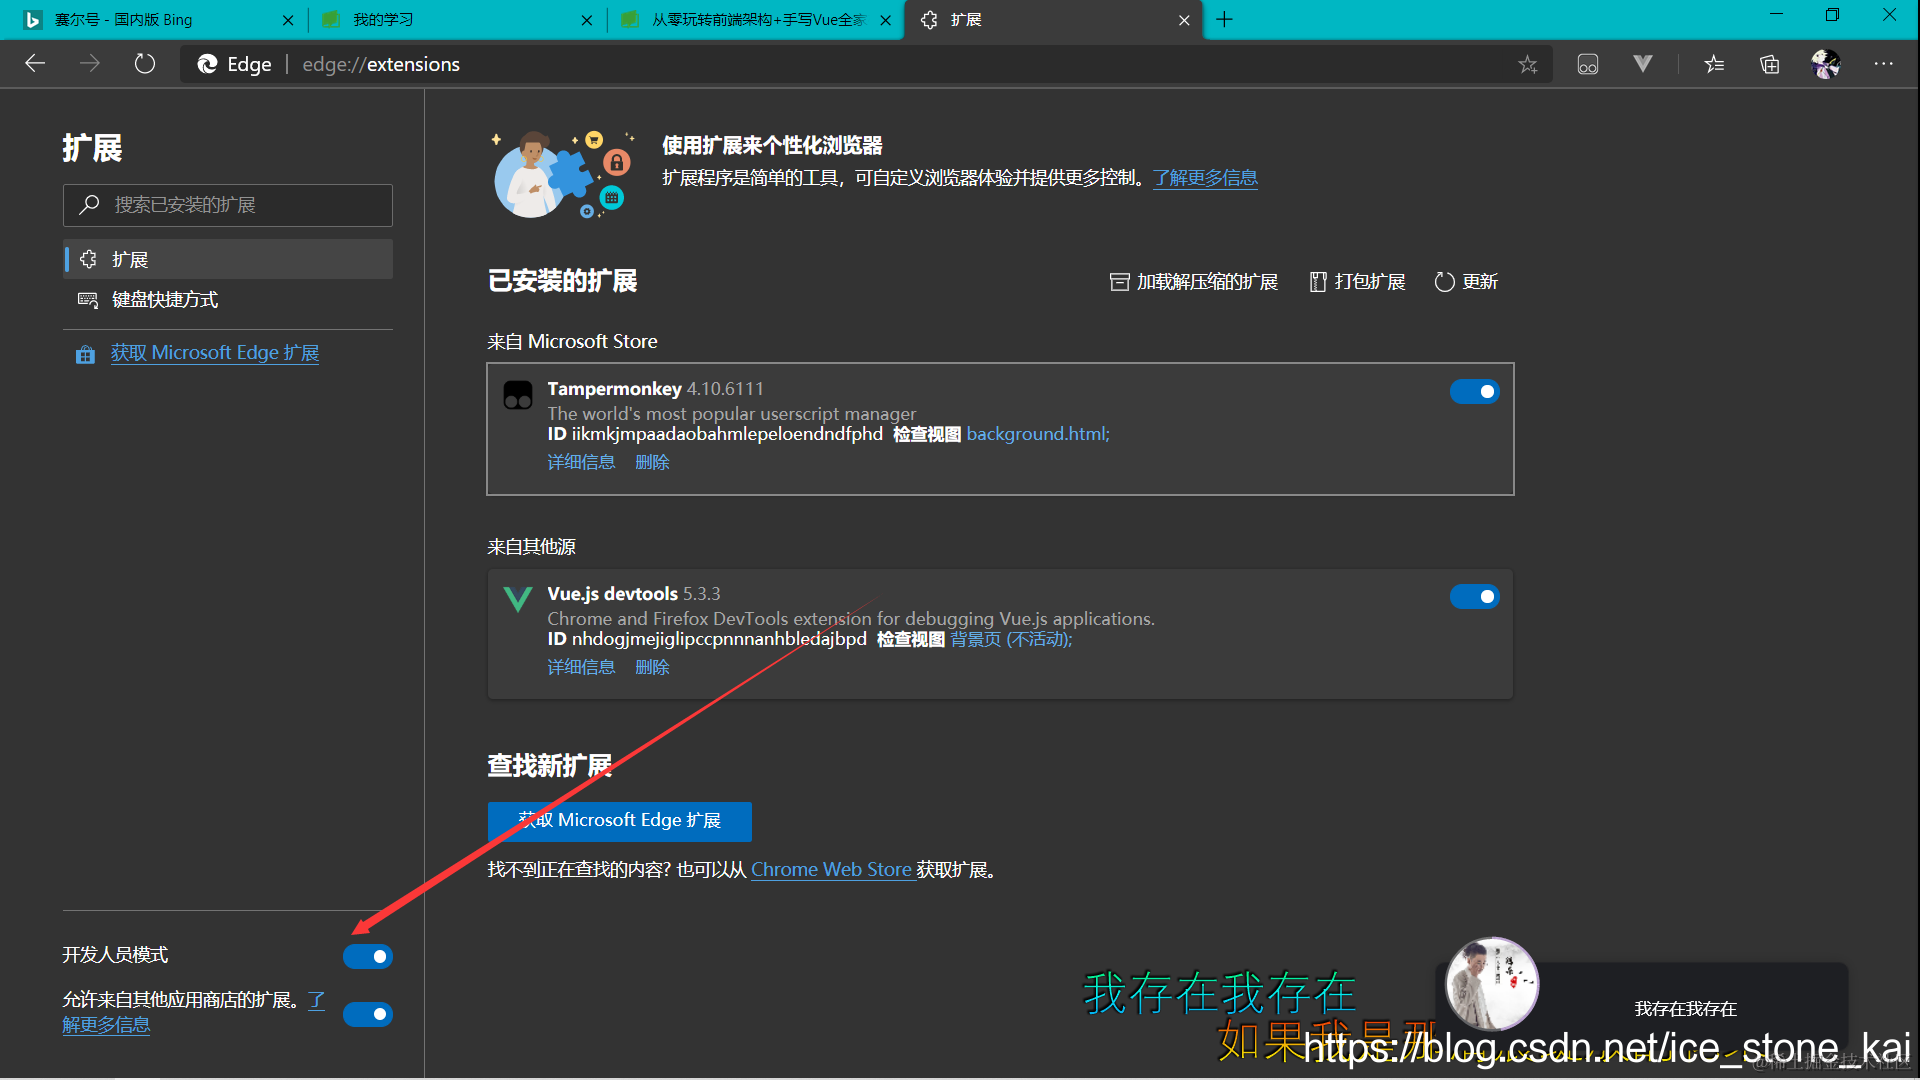Click the search installed extensions field
The height and width of the screenshot is (1080, 1920).
(x=227, y=205)
